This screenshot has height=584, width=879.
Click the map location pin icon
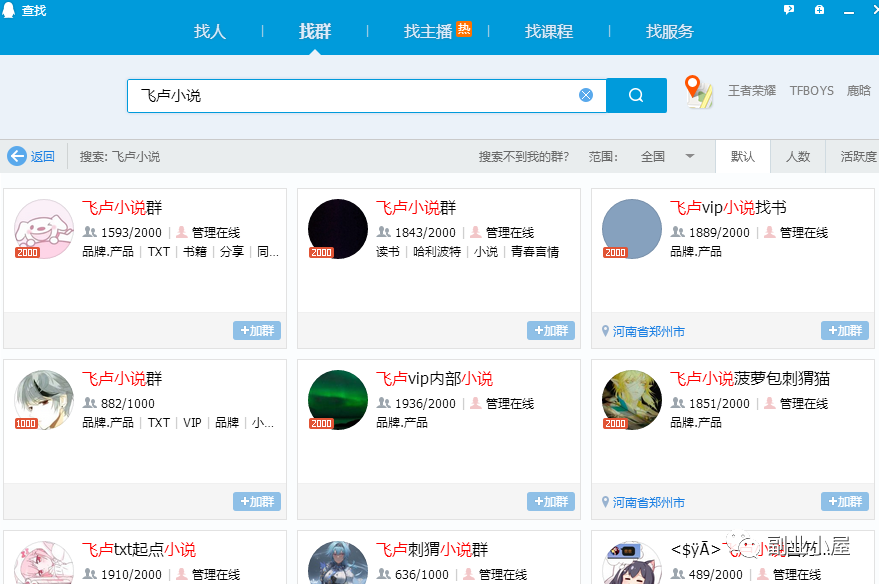(x=696, y=93)
